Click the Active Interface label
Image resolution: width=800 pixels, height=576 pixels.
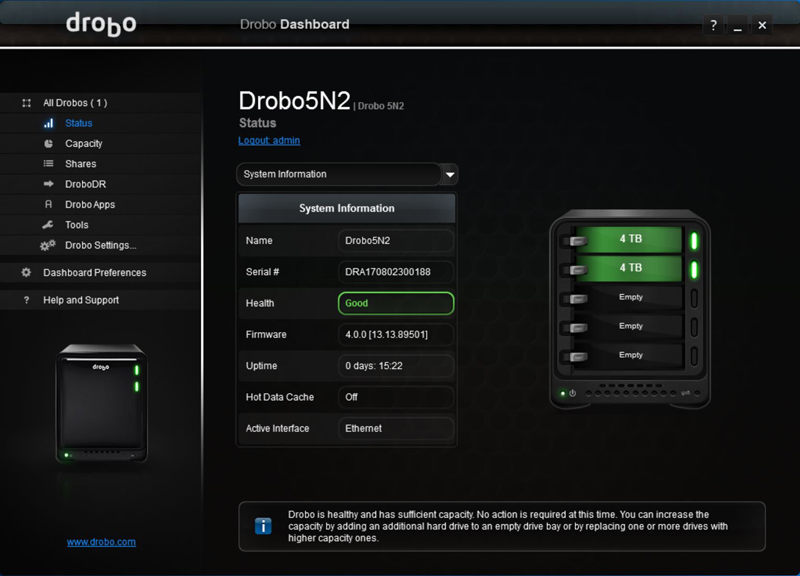pos(278,429)
